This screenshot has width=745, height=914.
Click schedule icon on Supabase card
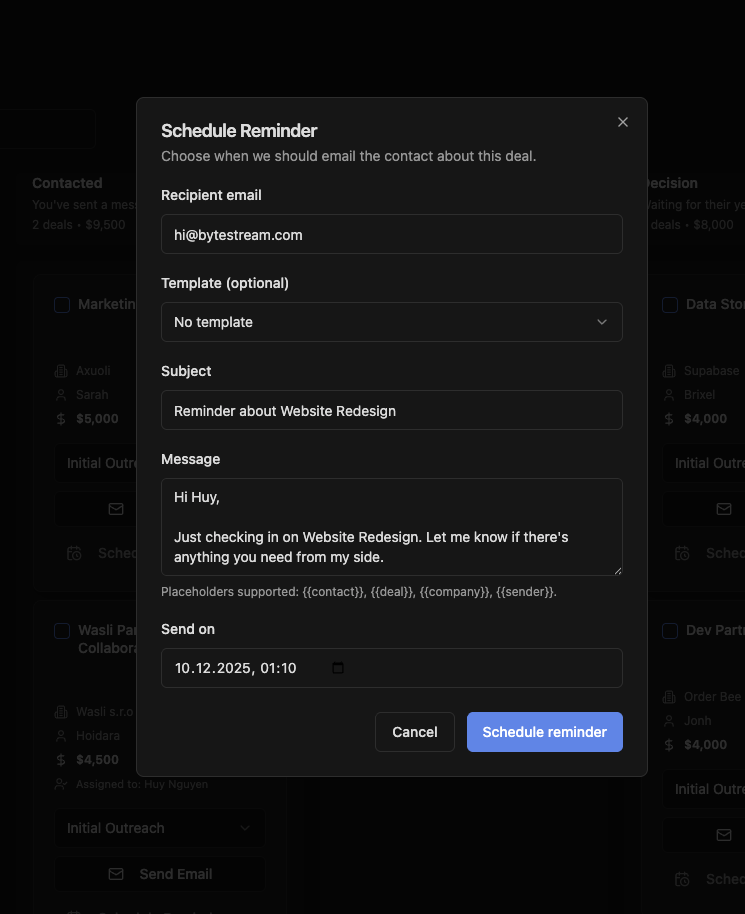pyautogui.click(x=682, y=553)
